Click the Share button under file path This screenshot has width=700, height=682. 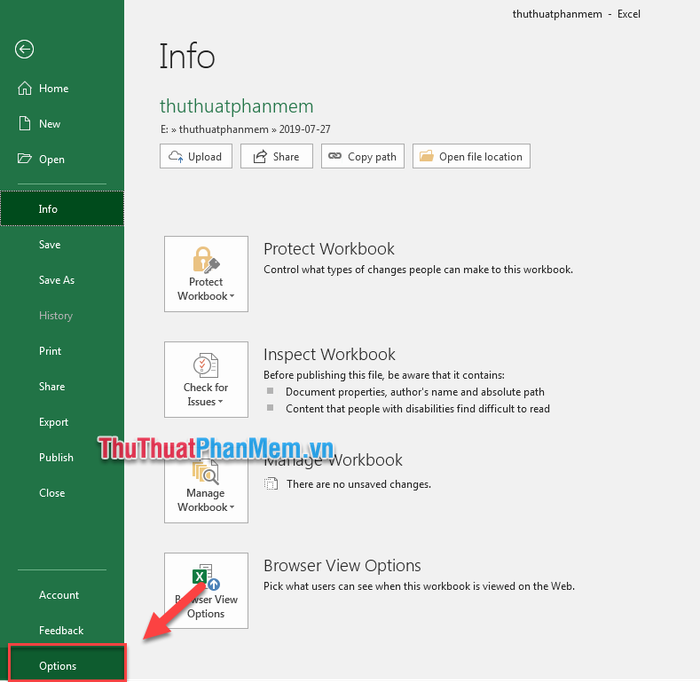tap(276, 156)
